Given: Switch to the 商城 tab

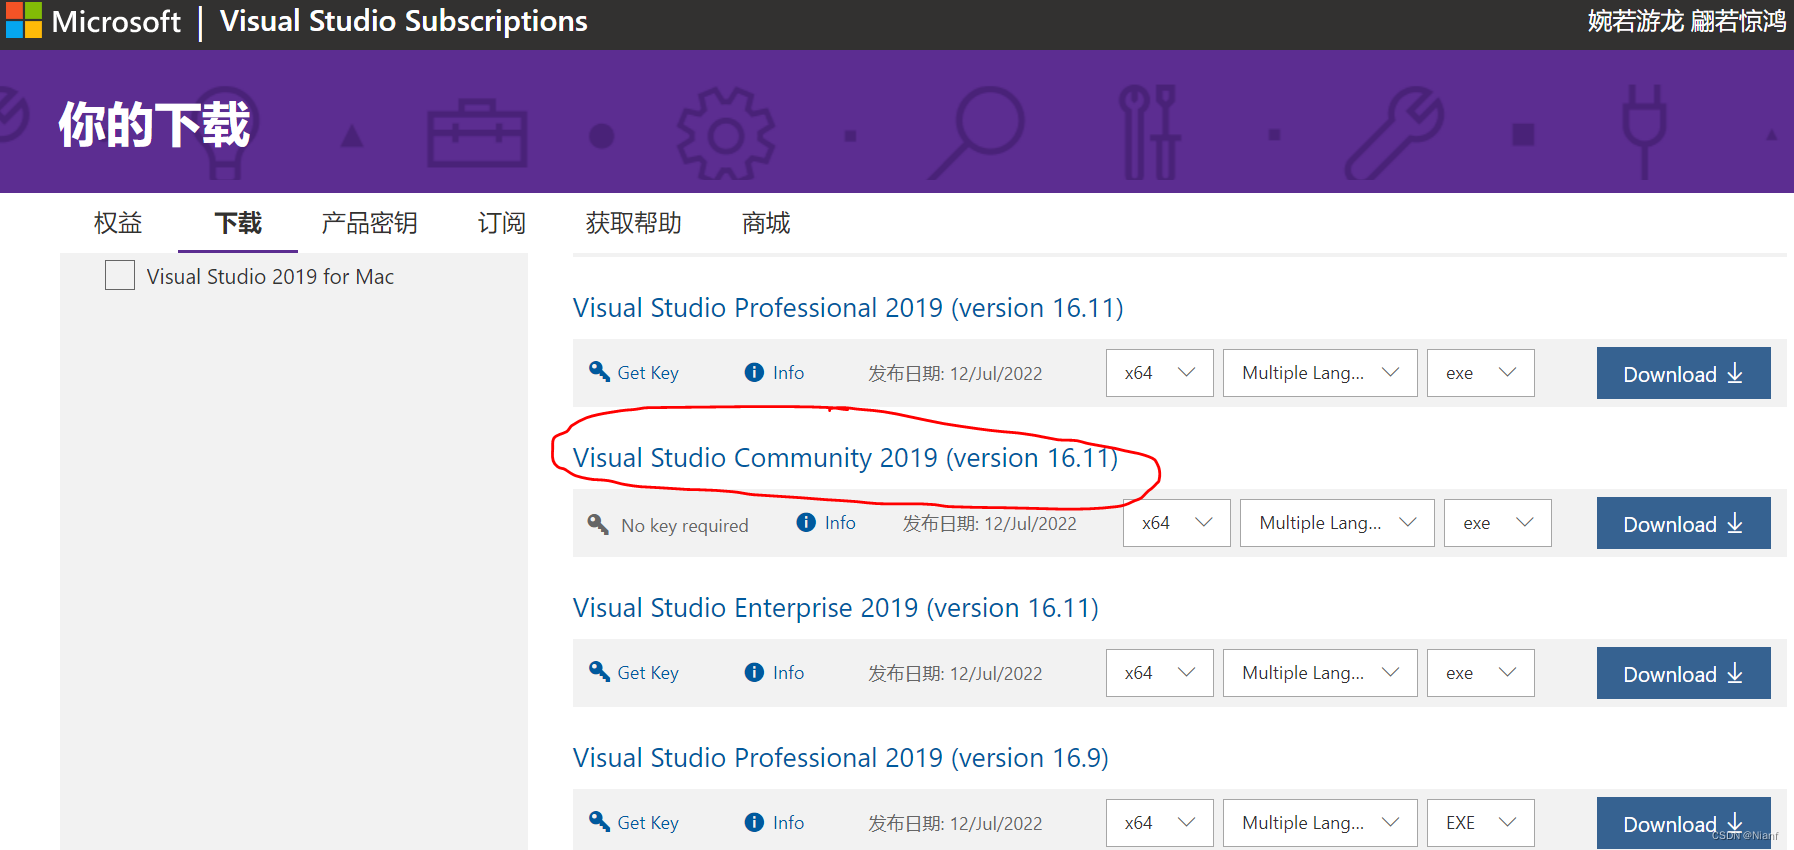Looking at the screenshot, I should 766,223.
